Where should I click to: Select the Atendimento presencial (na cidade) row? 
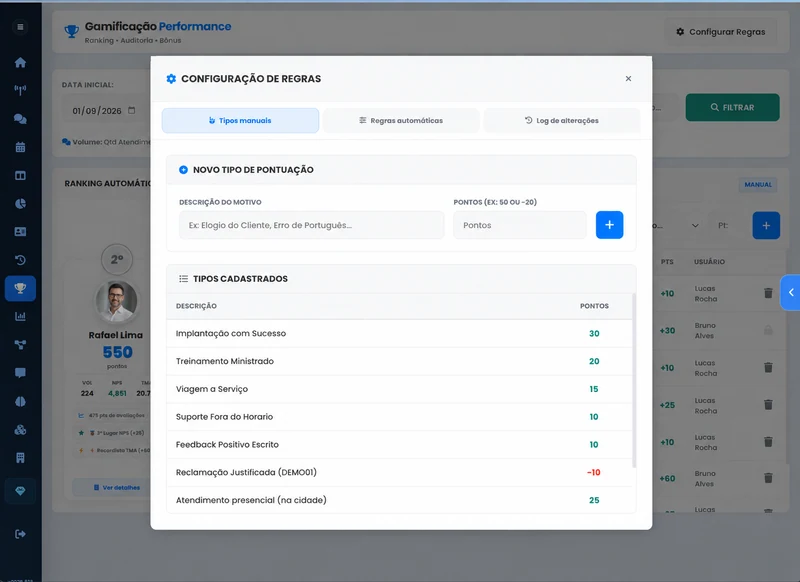pos(399,500)
